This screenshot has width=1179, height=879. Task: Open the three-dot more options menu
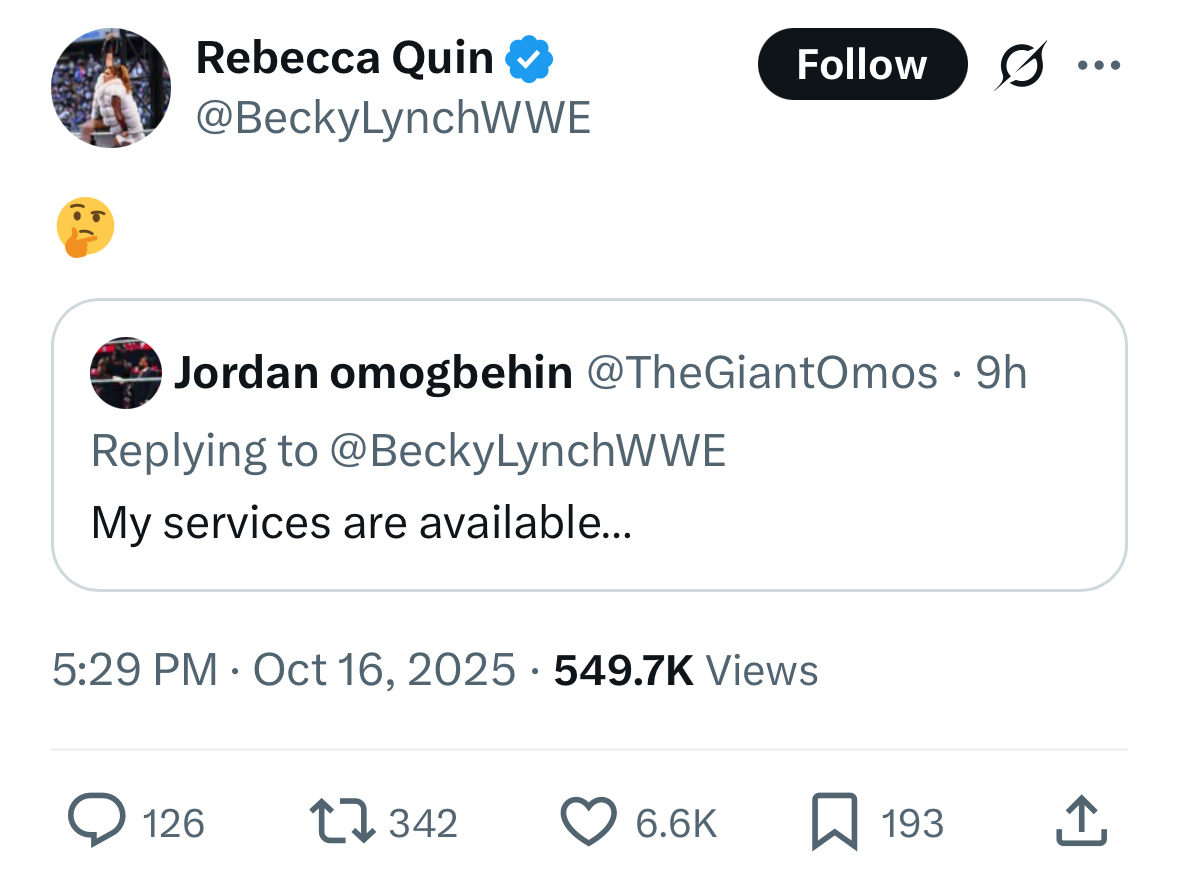[x=1100, y=65]
